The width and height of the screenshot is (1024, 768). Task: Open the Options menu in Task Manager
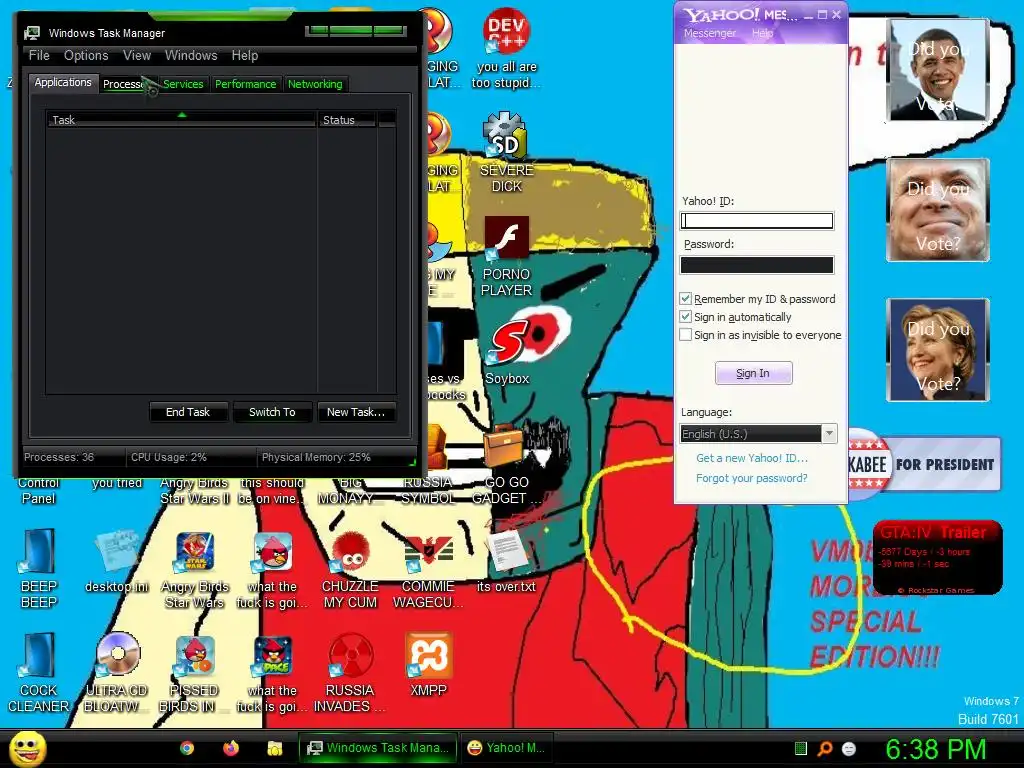click(x=86, y=56)
